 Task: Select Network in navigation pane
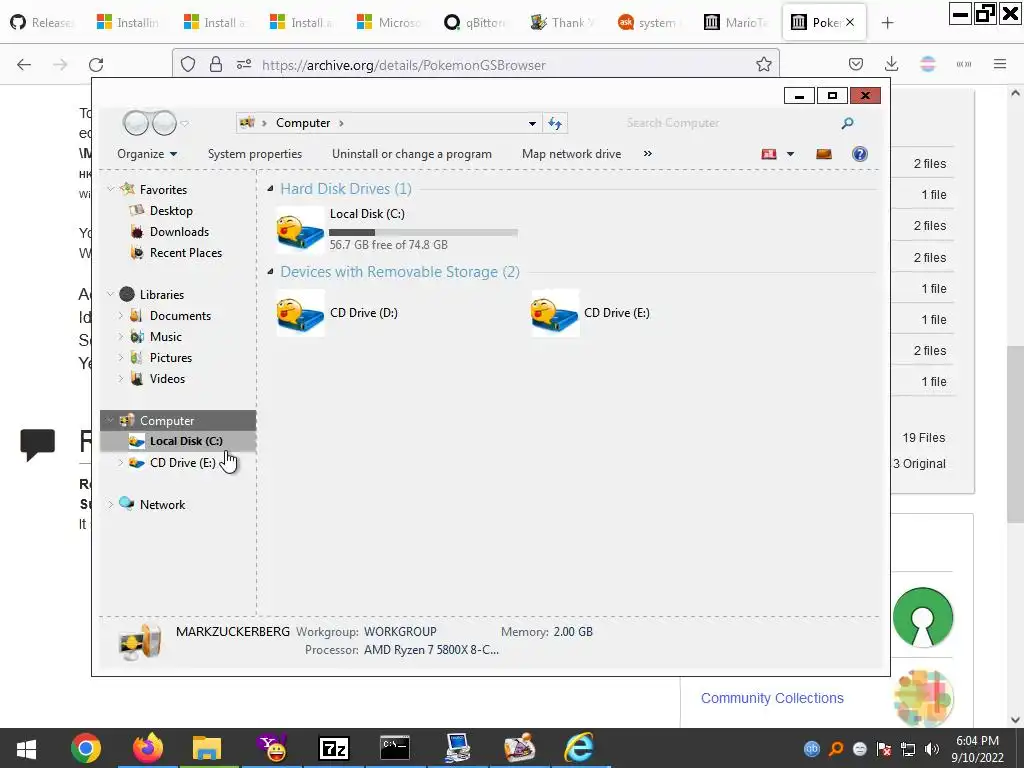tap(162, 505)
